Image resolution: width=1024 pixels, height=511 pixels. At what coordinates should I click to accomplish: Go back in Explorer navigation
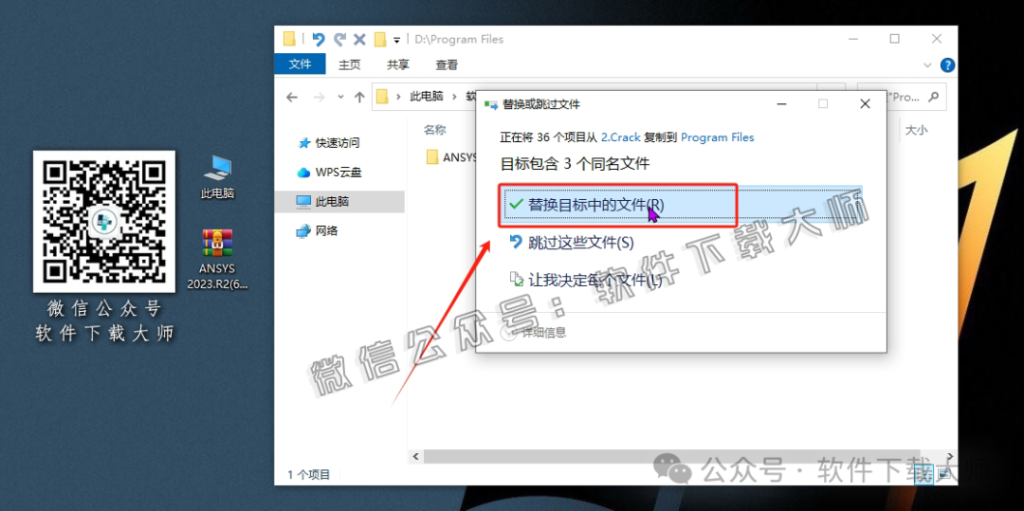pyautogui.click(x=292, y=97)
